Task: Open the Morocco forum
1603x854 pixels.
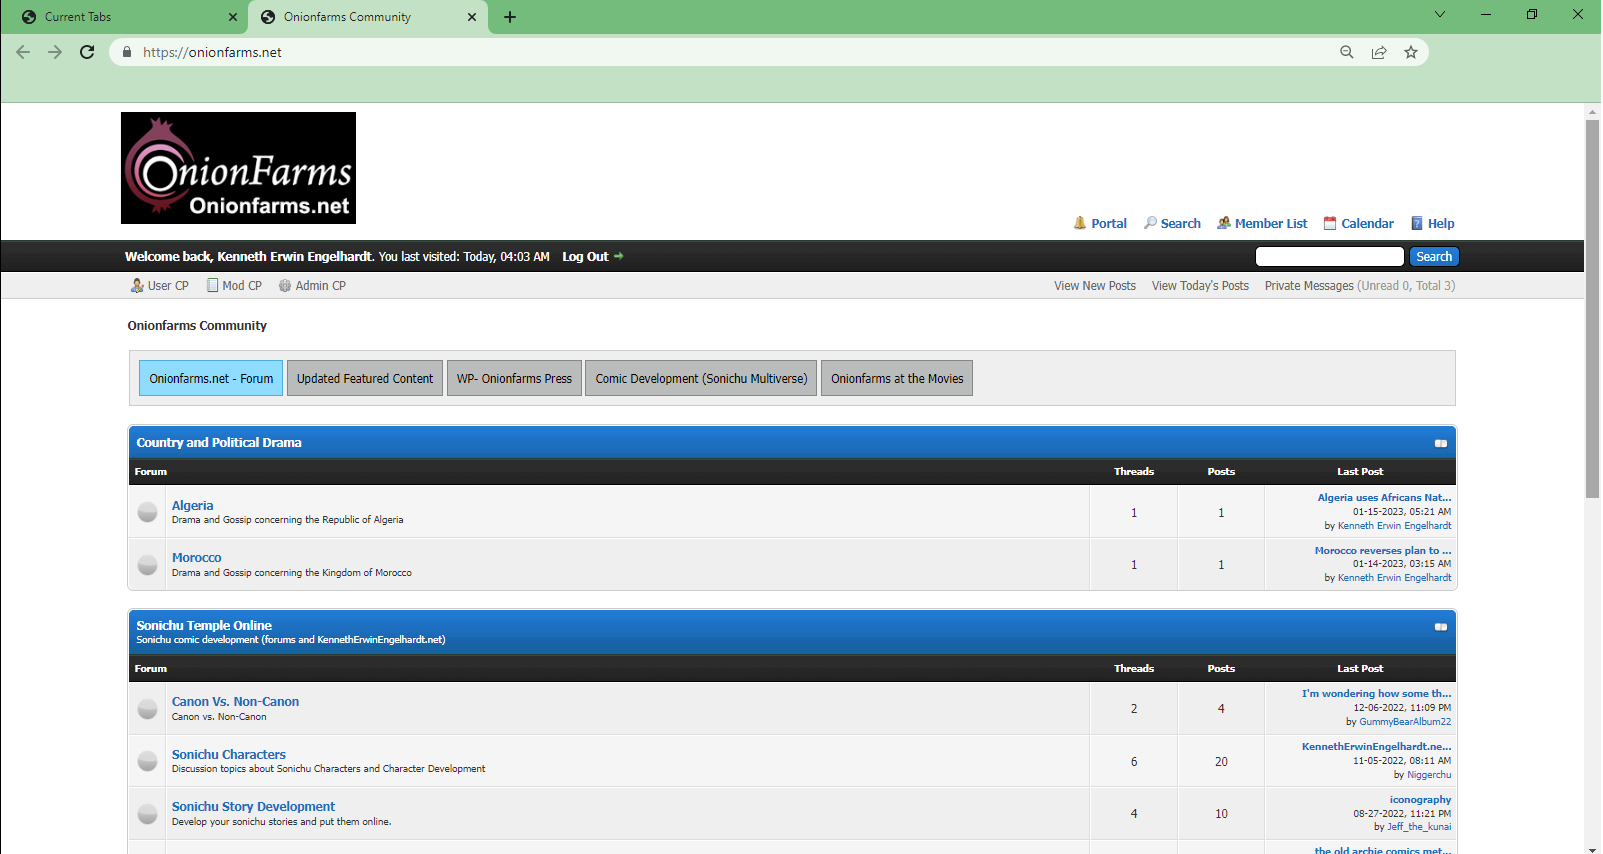Action: [x=196, y=558]
